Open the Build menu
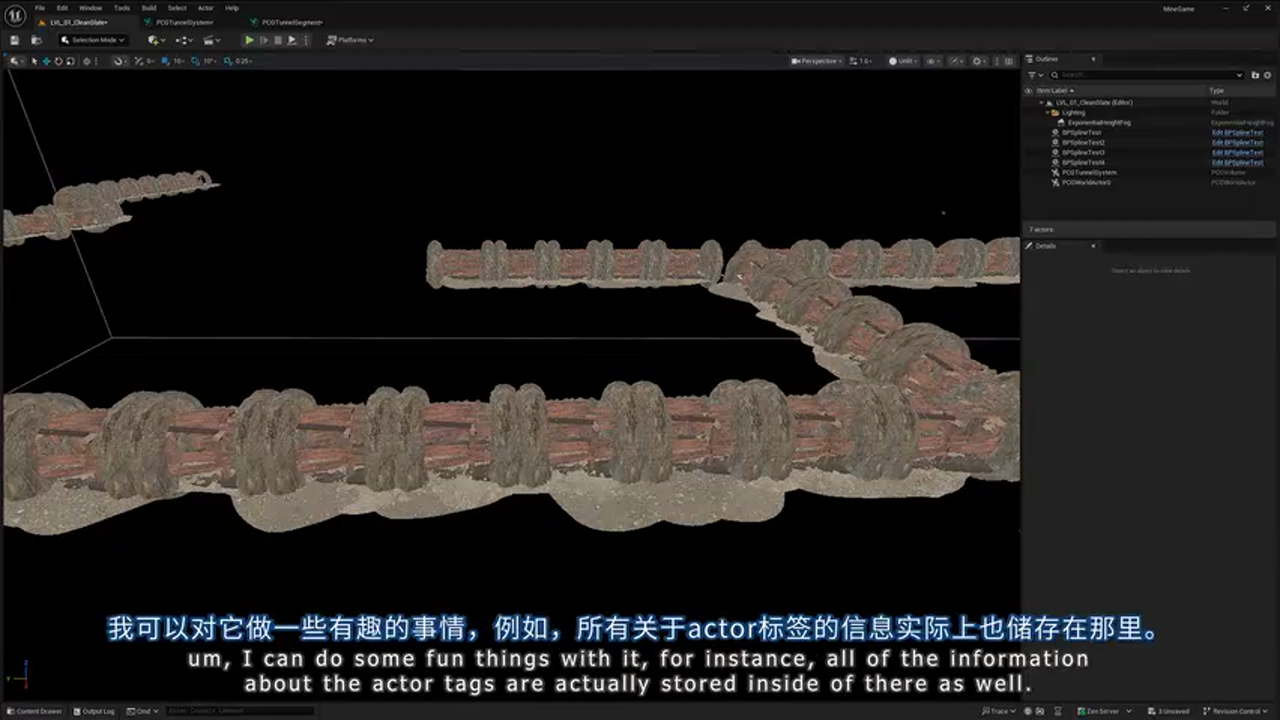 coord(148,7)
